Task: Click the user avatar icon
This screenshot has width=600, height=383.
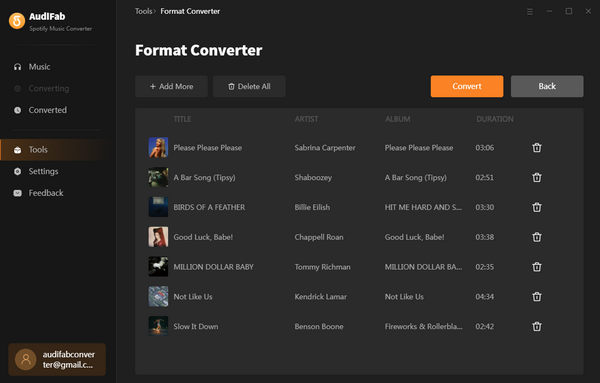Action: [x=26, y=359]
